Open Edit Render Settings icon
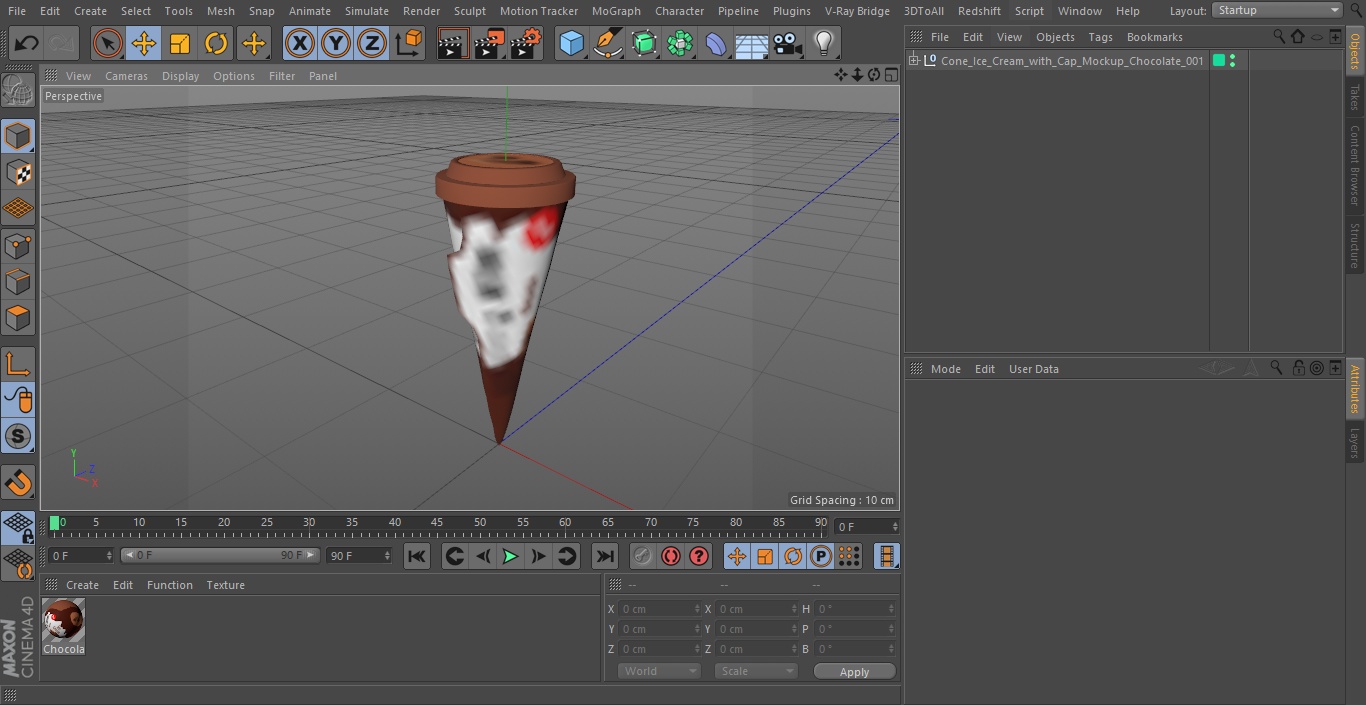Viewport: 1366px width, 705px height. point(526,43)
